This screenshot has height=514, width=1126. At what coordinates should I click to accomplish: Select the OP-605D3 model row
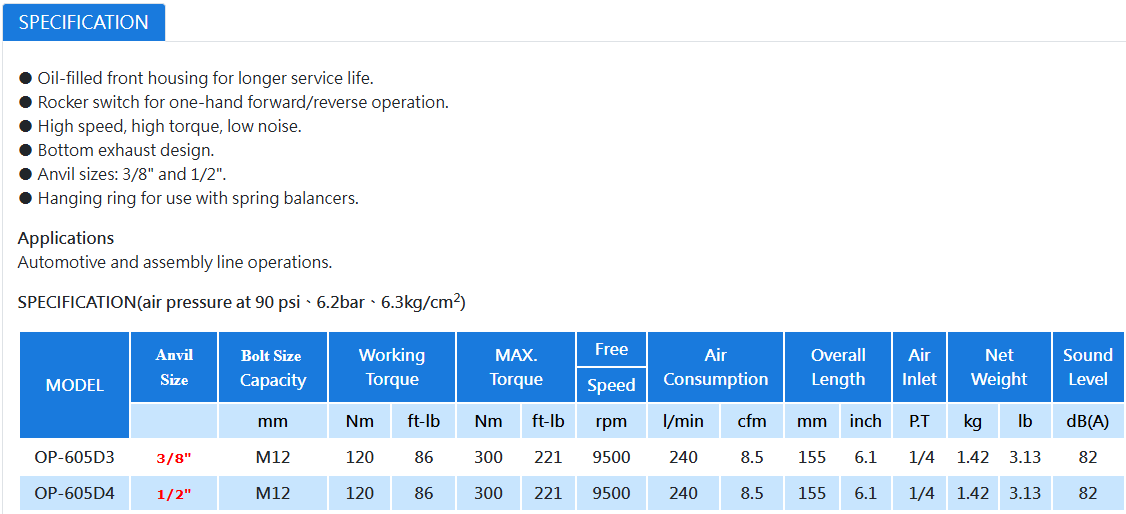(x=572, y=457)
